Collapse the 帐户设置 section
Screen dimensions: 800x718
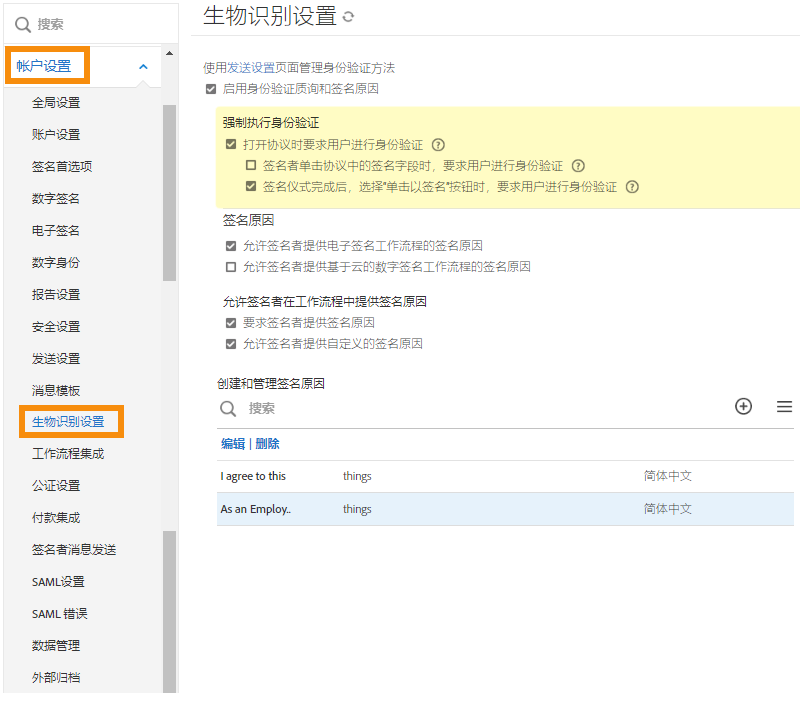[142, 68]
